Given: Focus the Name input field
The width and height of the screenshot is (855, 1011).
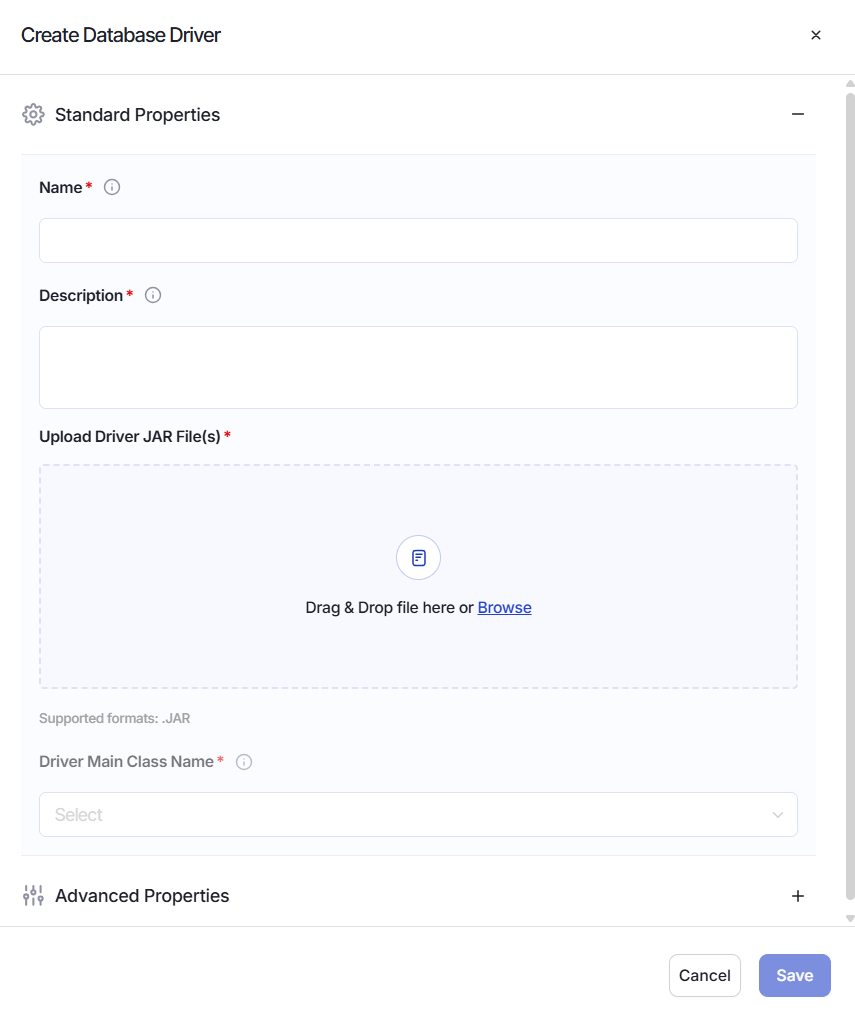Looking at the screenshot, I should click(418, 241).
